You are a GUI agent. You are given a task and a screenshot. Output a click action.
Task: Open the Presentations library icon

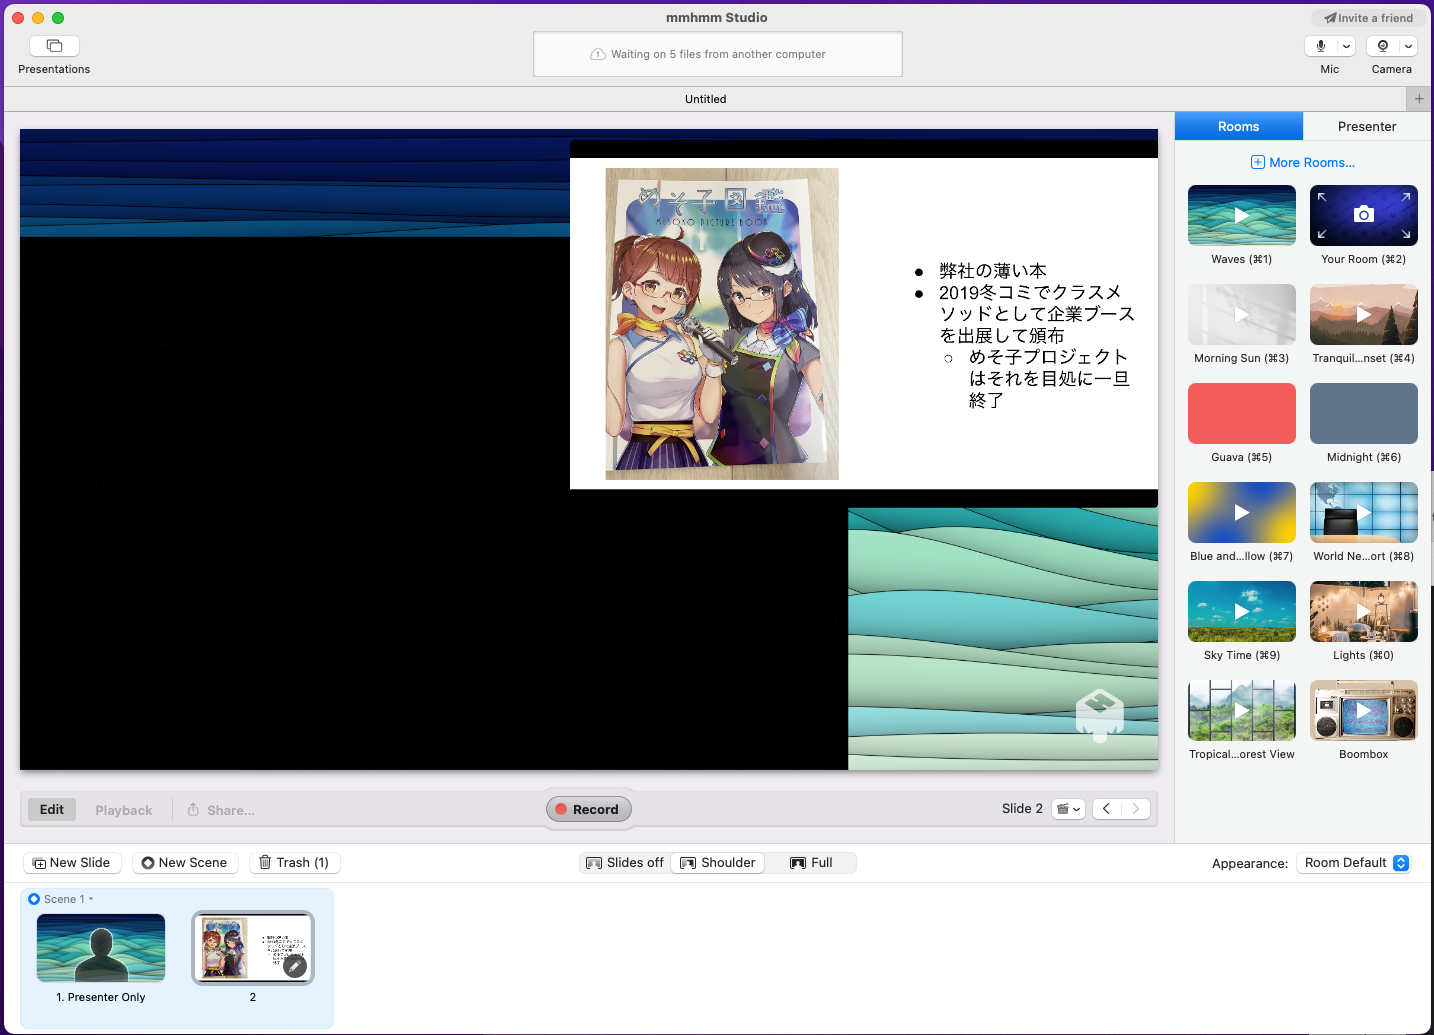point(54,46)
